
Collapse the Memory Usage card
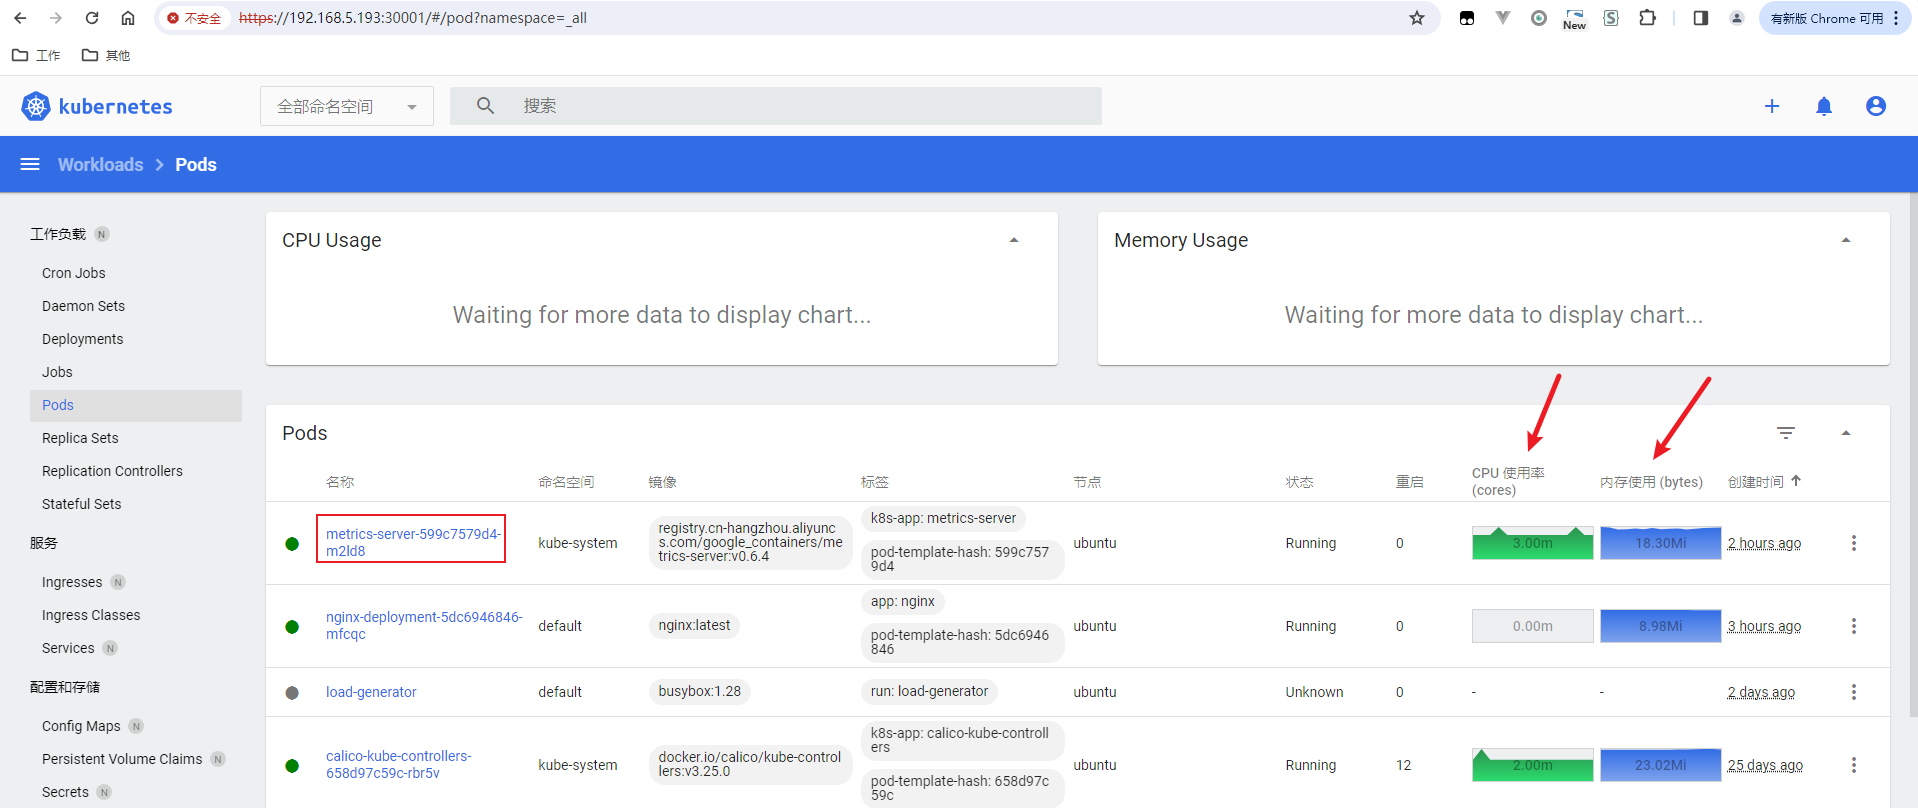(1846, 240)
